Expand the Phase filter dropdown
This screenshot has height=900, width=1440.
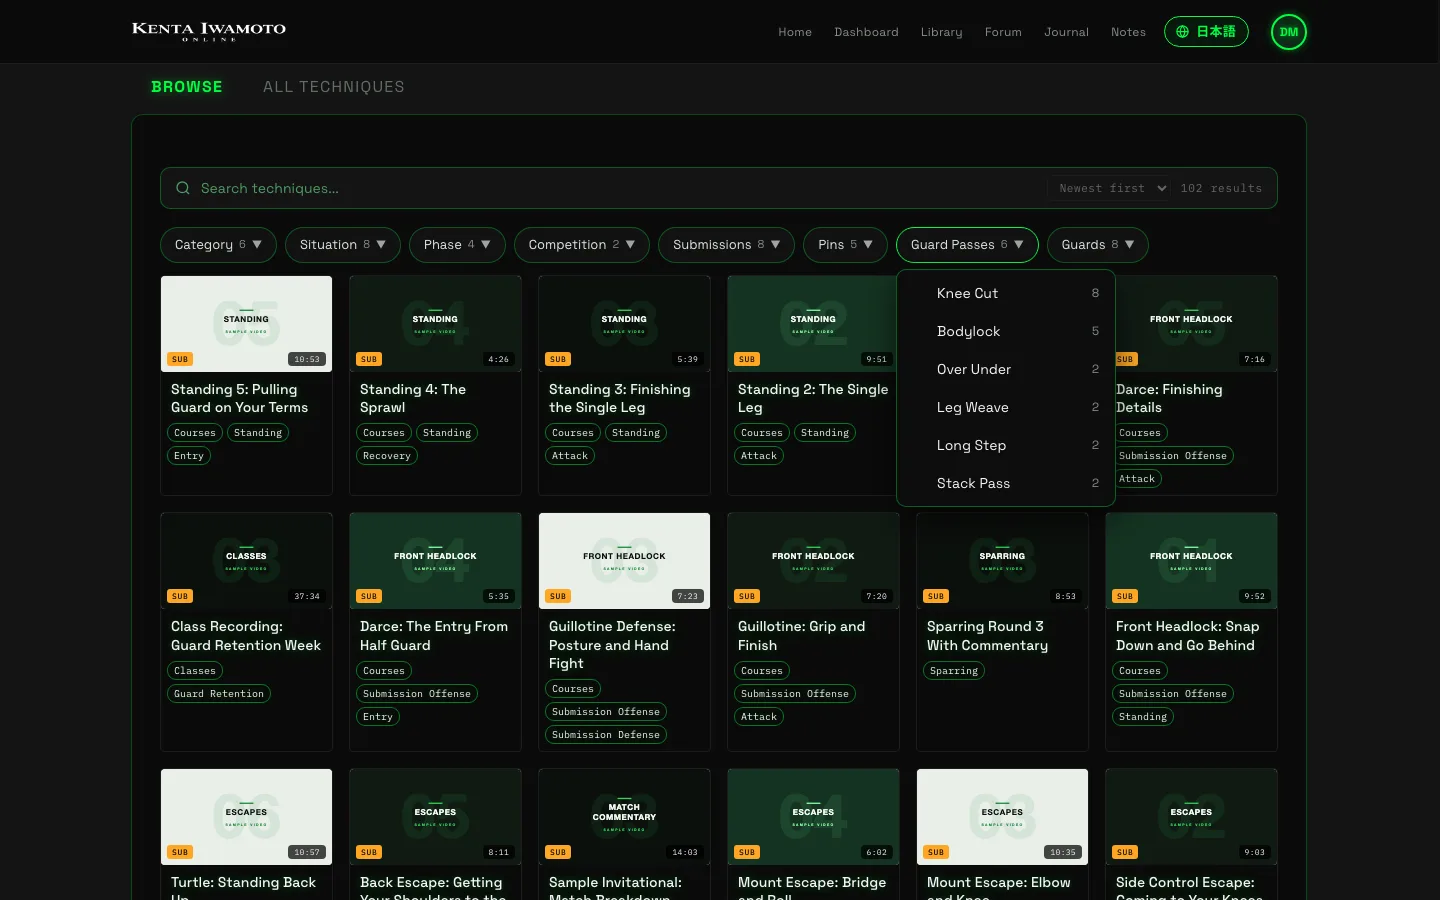[x=457, y=245]
